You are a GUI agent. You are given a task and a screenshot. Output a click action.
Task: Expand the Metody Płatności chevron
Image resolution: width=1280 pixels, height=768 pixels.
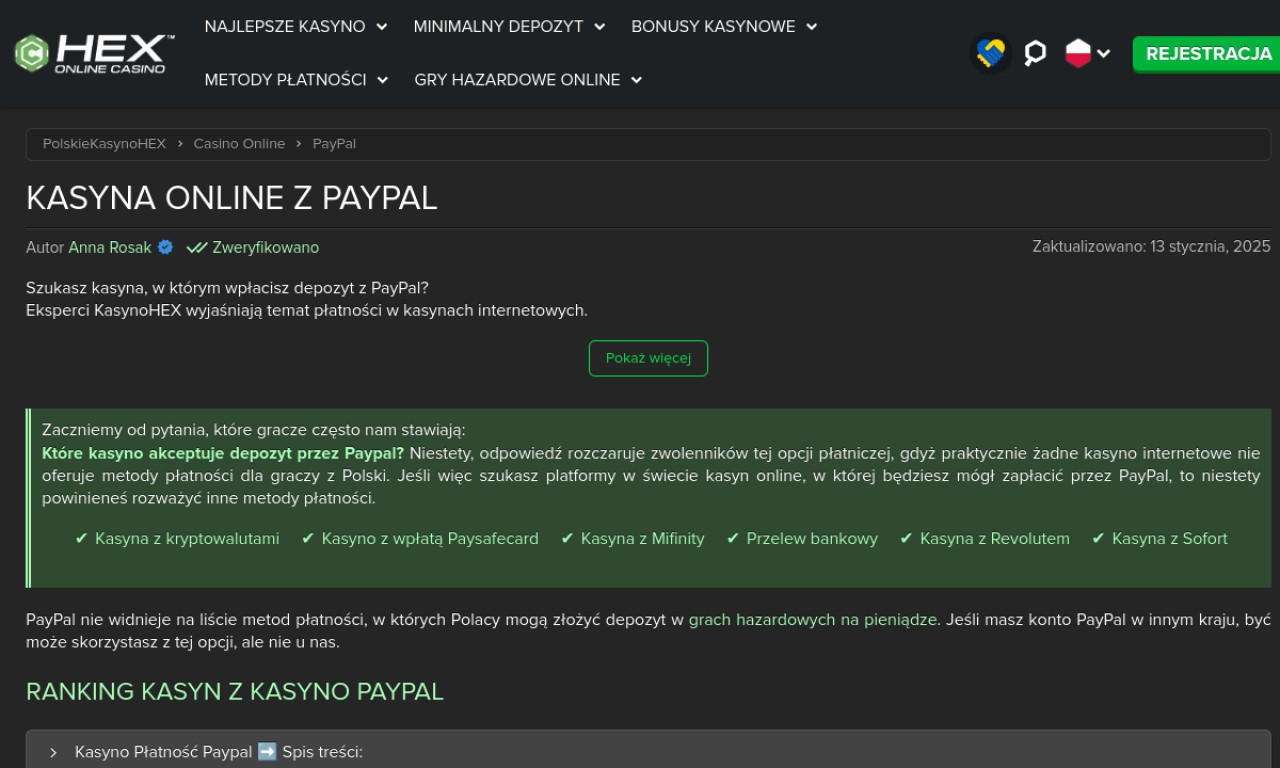click(x=383, y=80)
